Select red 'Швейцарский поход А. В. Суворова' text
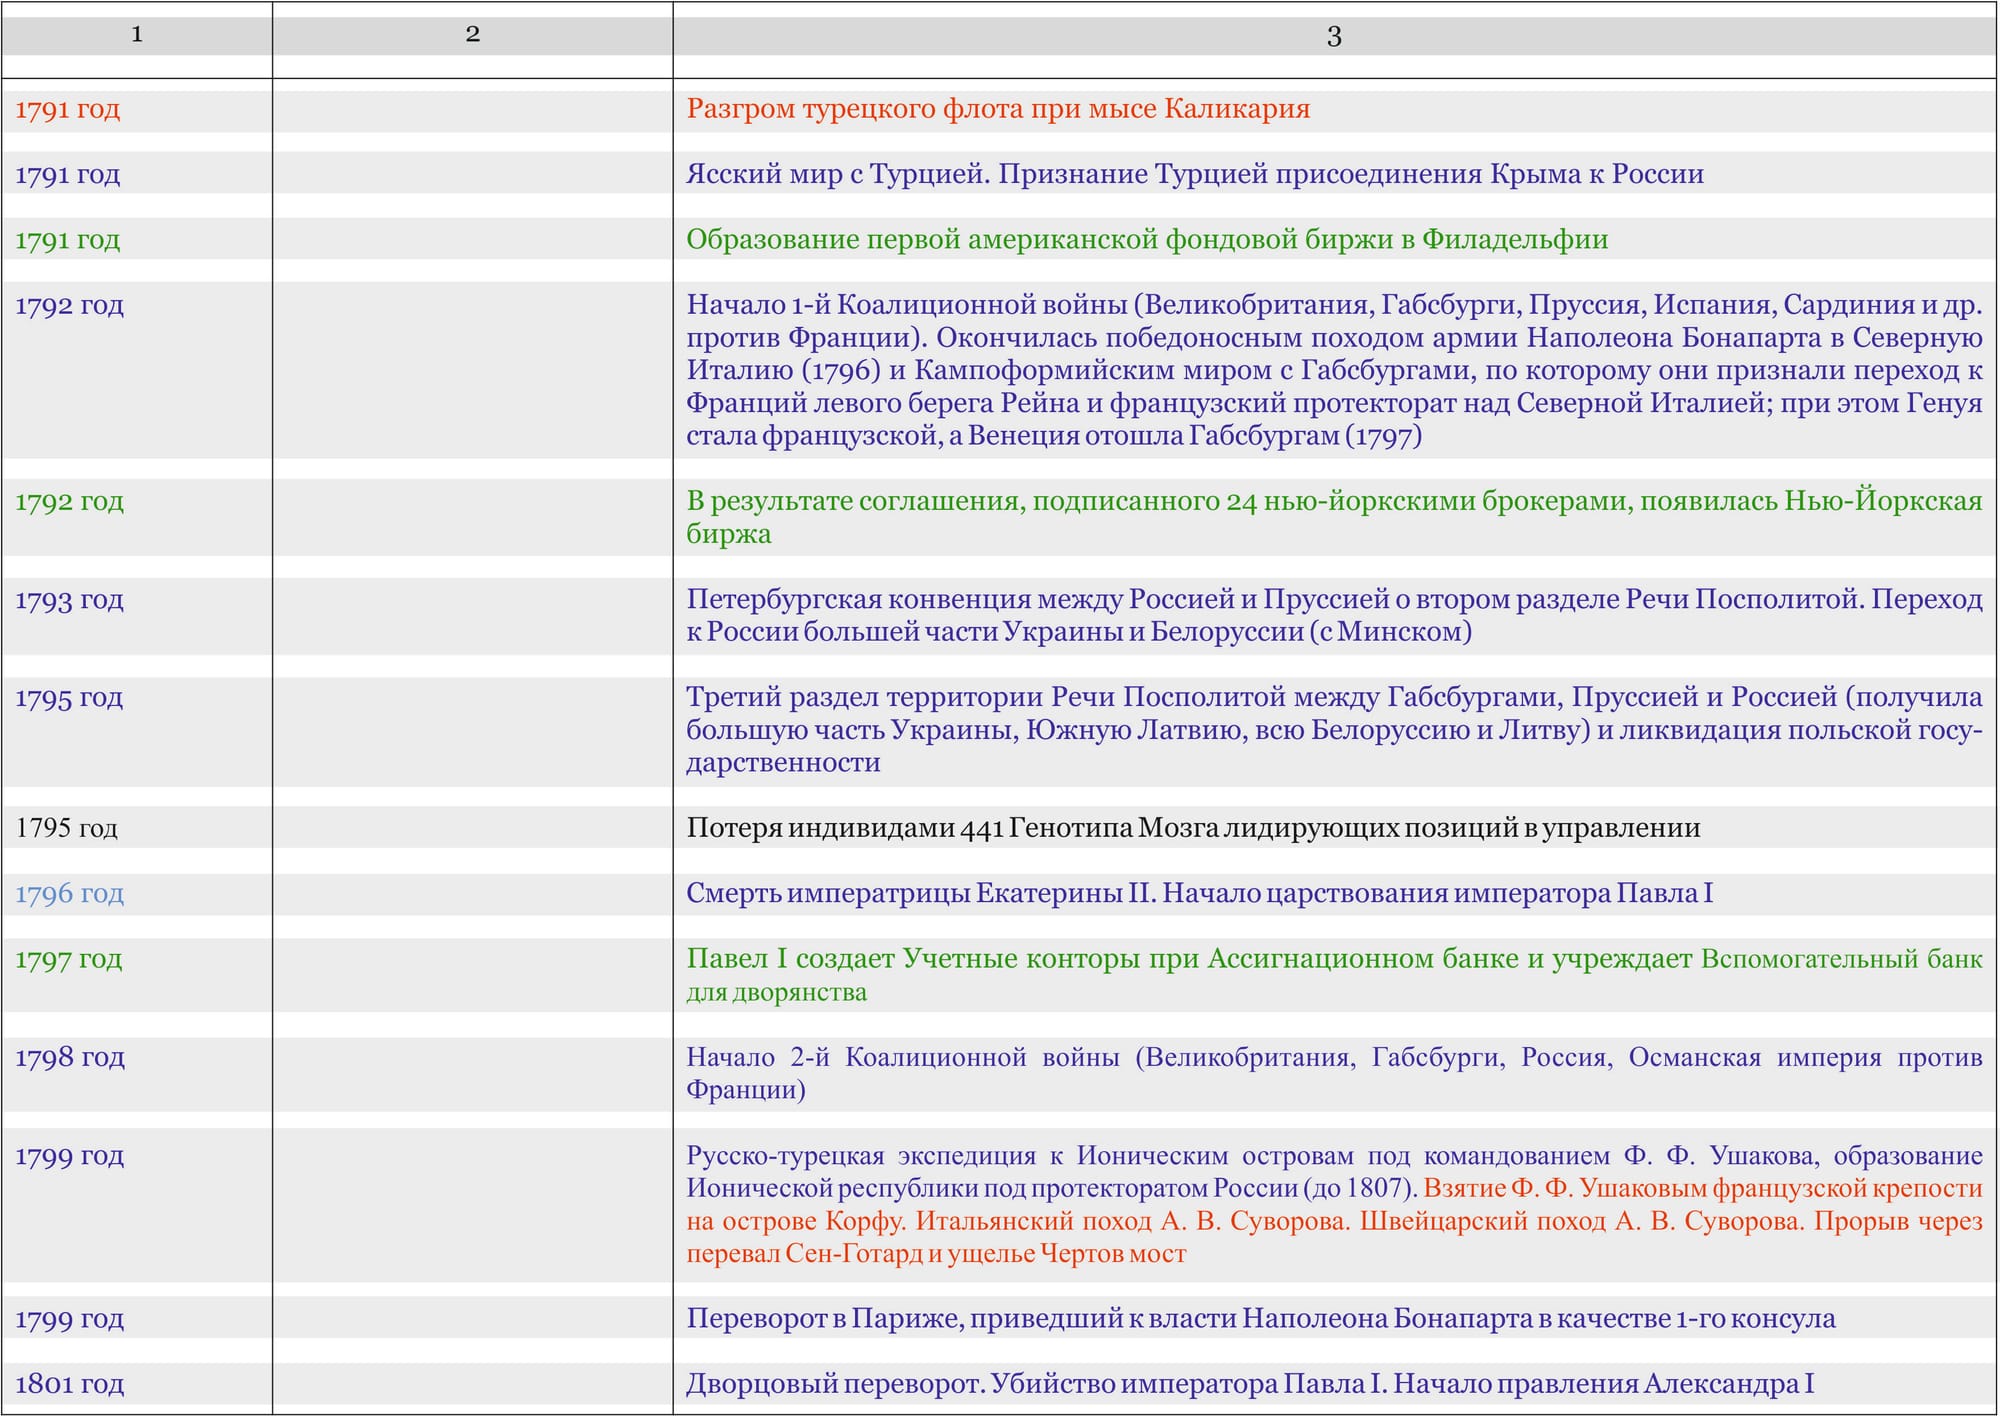This screenshot has height=1416, width=2000. tap(1580, 1221)
